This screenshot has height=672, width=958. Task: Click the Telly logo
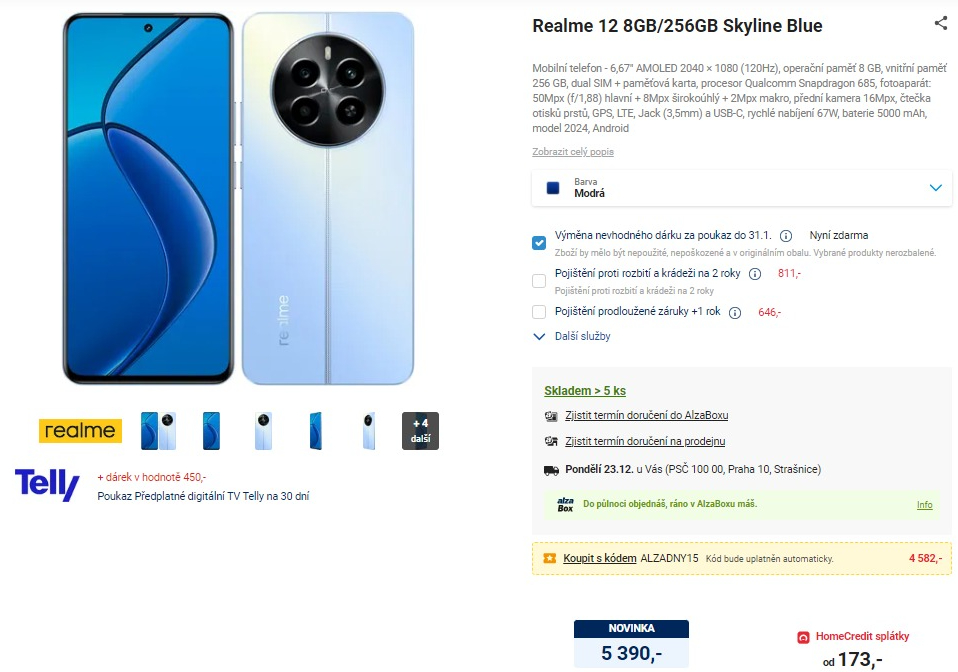(x=47, y=485)
